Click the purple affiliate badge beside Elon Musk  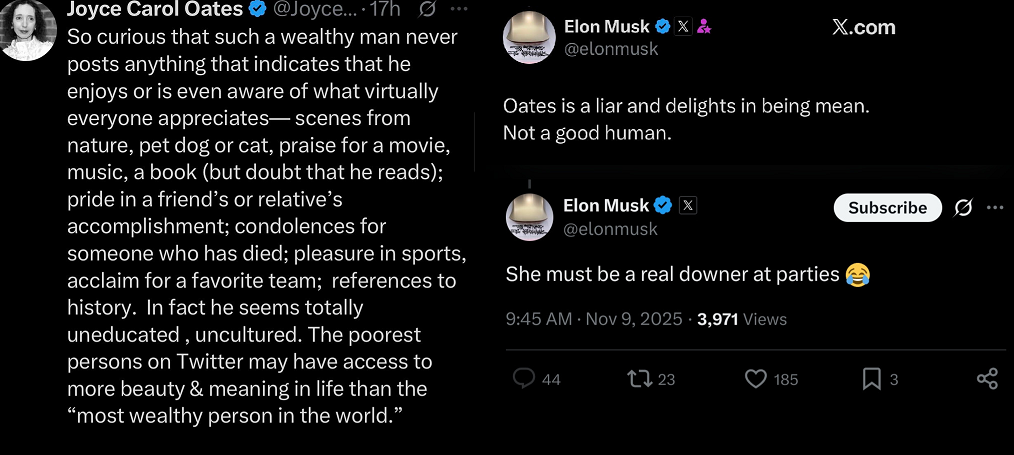click(x=704, y=27)
